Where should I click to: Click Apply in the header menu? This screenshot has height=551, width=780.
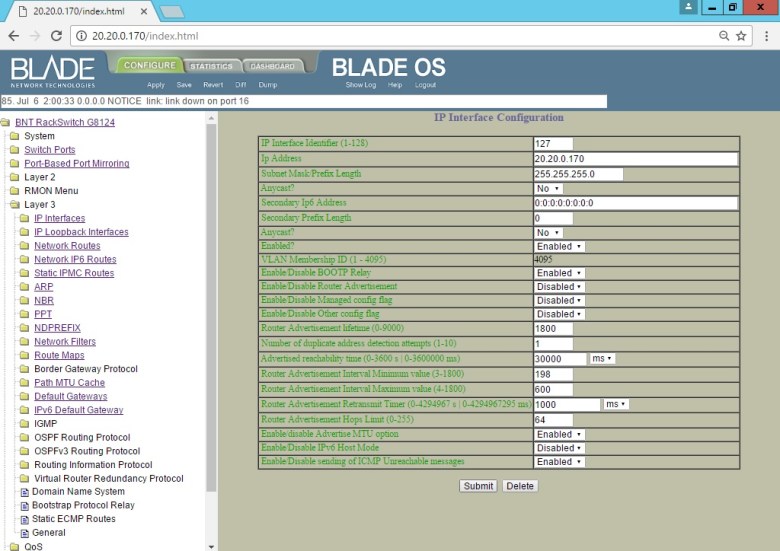point(156,85)
